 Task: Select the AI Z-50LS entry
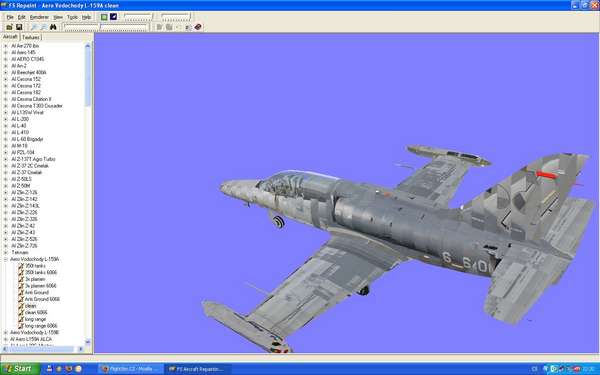point(21,179)
